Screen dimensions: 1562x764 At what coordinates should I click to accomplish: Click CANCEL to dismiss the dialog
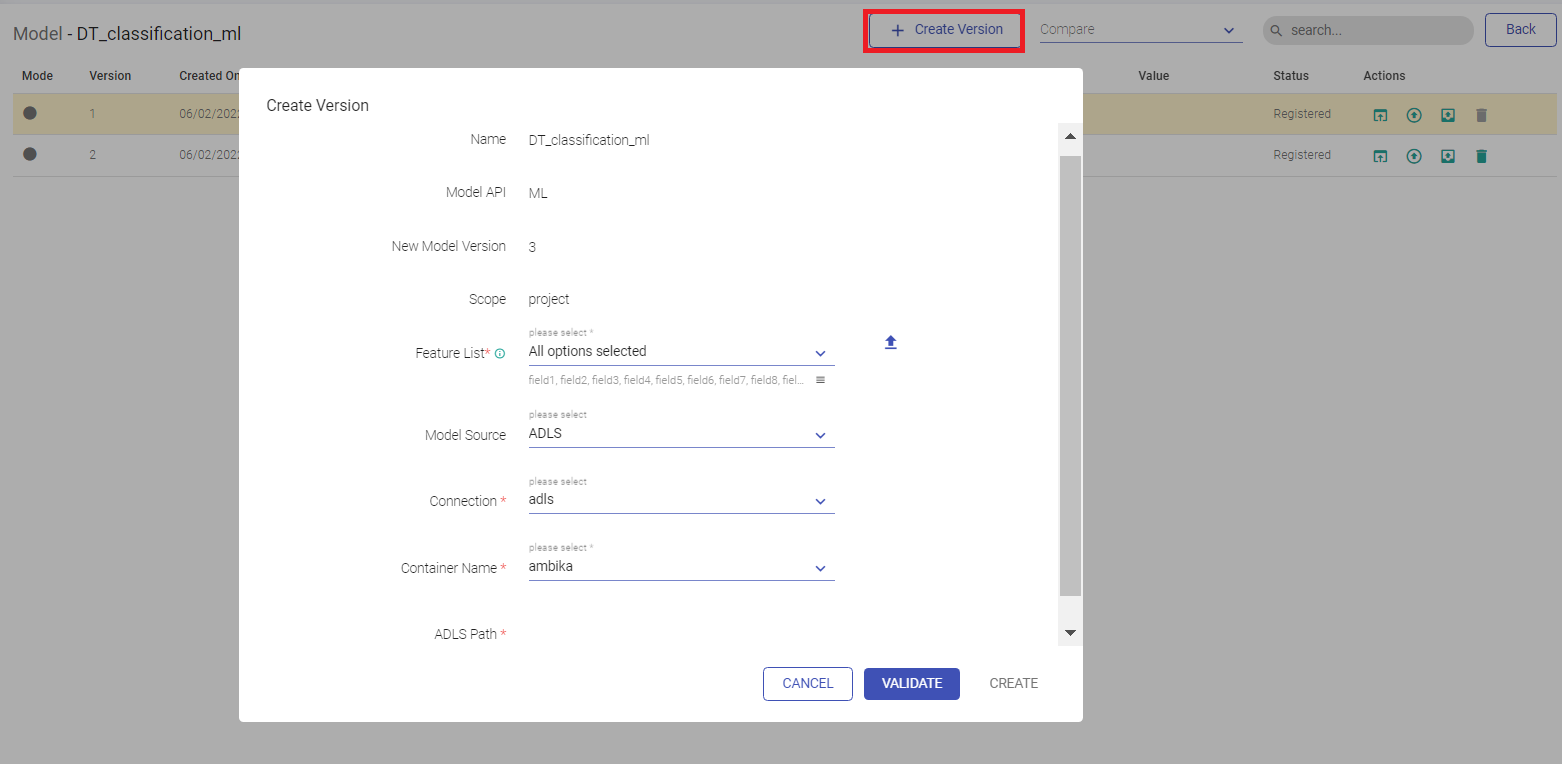tap(807, 684)
